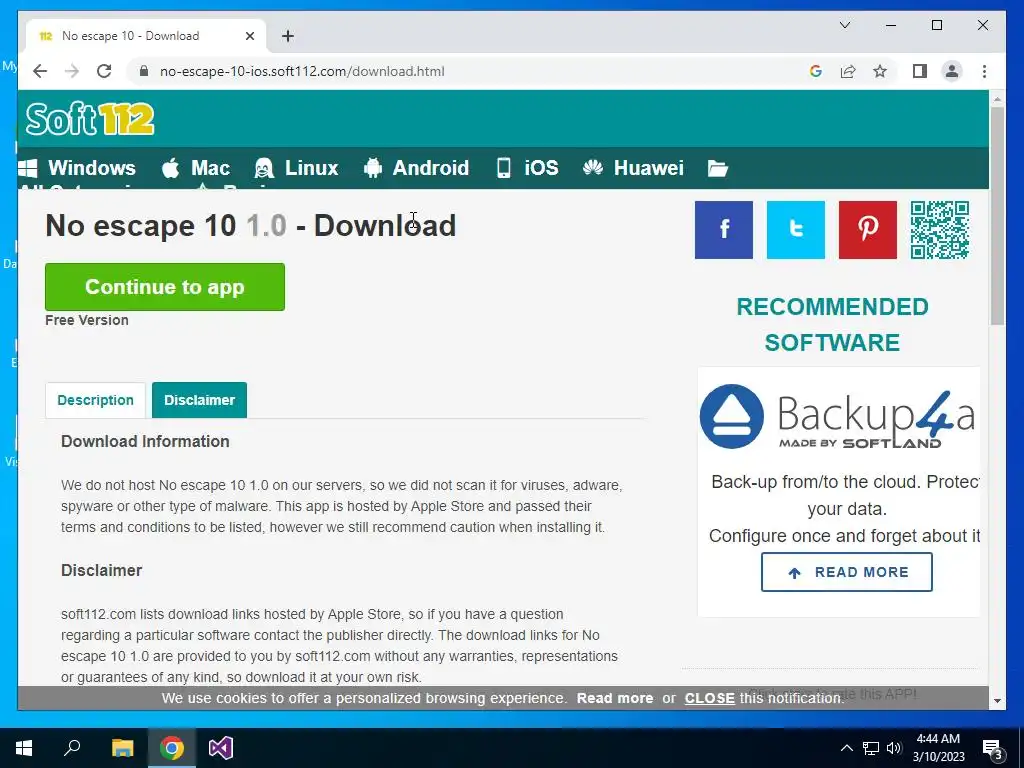The image size is (1024, 768).
Task: Expand the tab search chevron
Action: point(844,25)
